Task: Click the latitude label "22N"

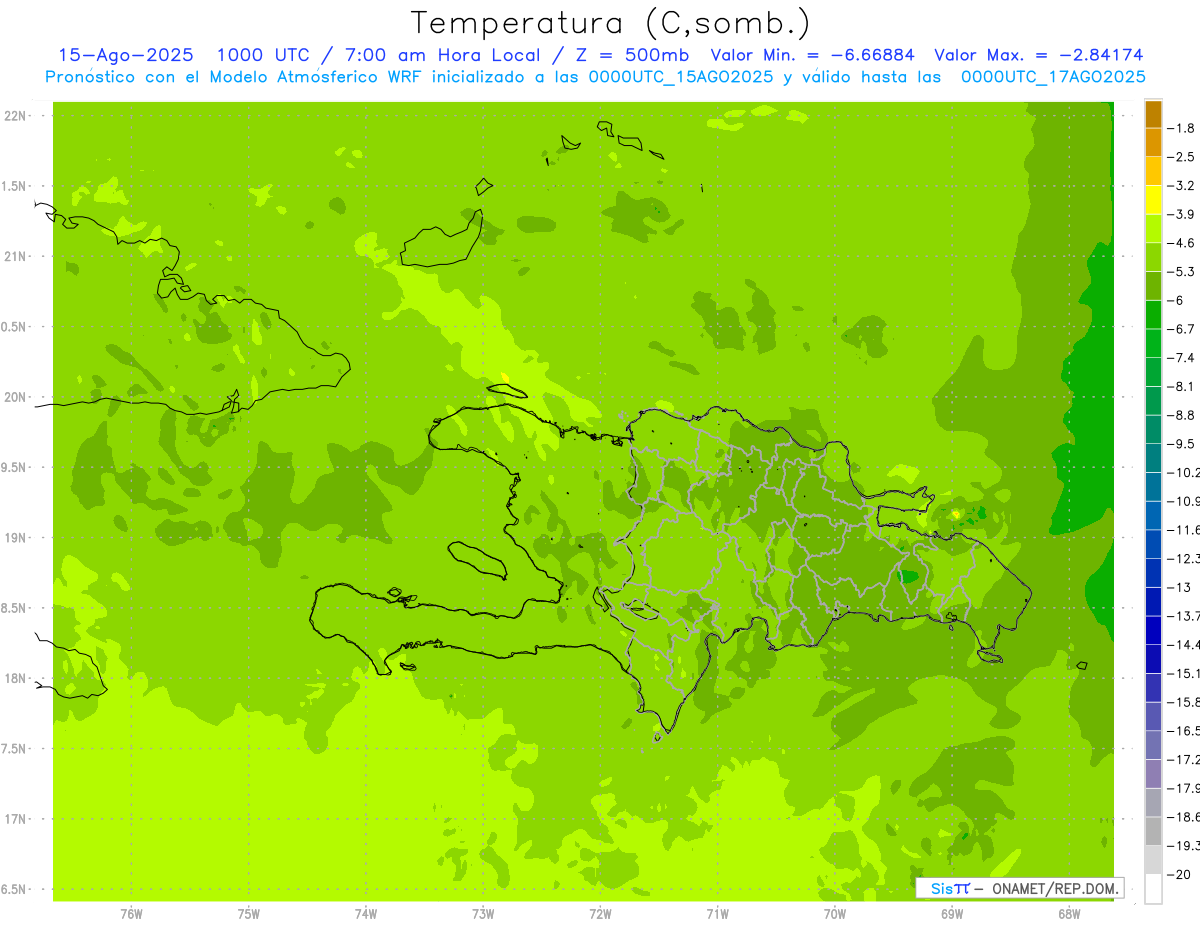Action: pyautogui.click(x=16, y=116)
